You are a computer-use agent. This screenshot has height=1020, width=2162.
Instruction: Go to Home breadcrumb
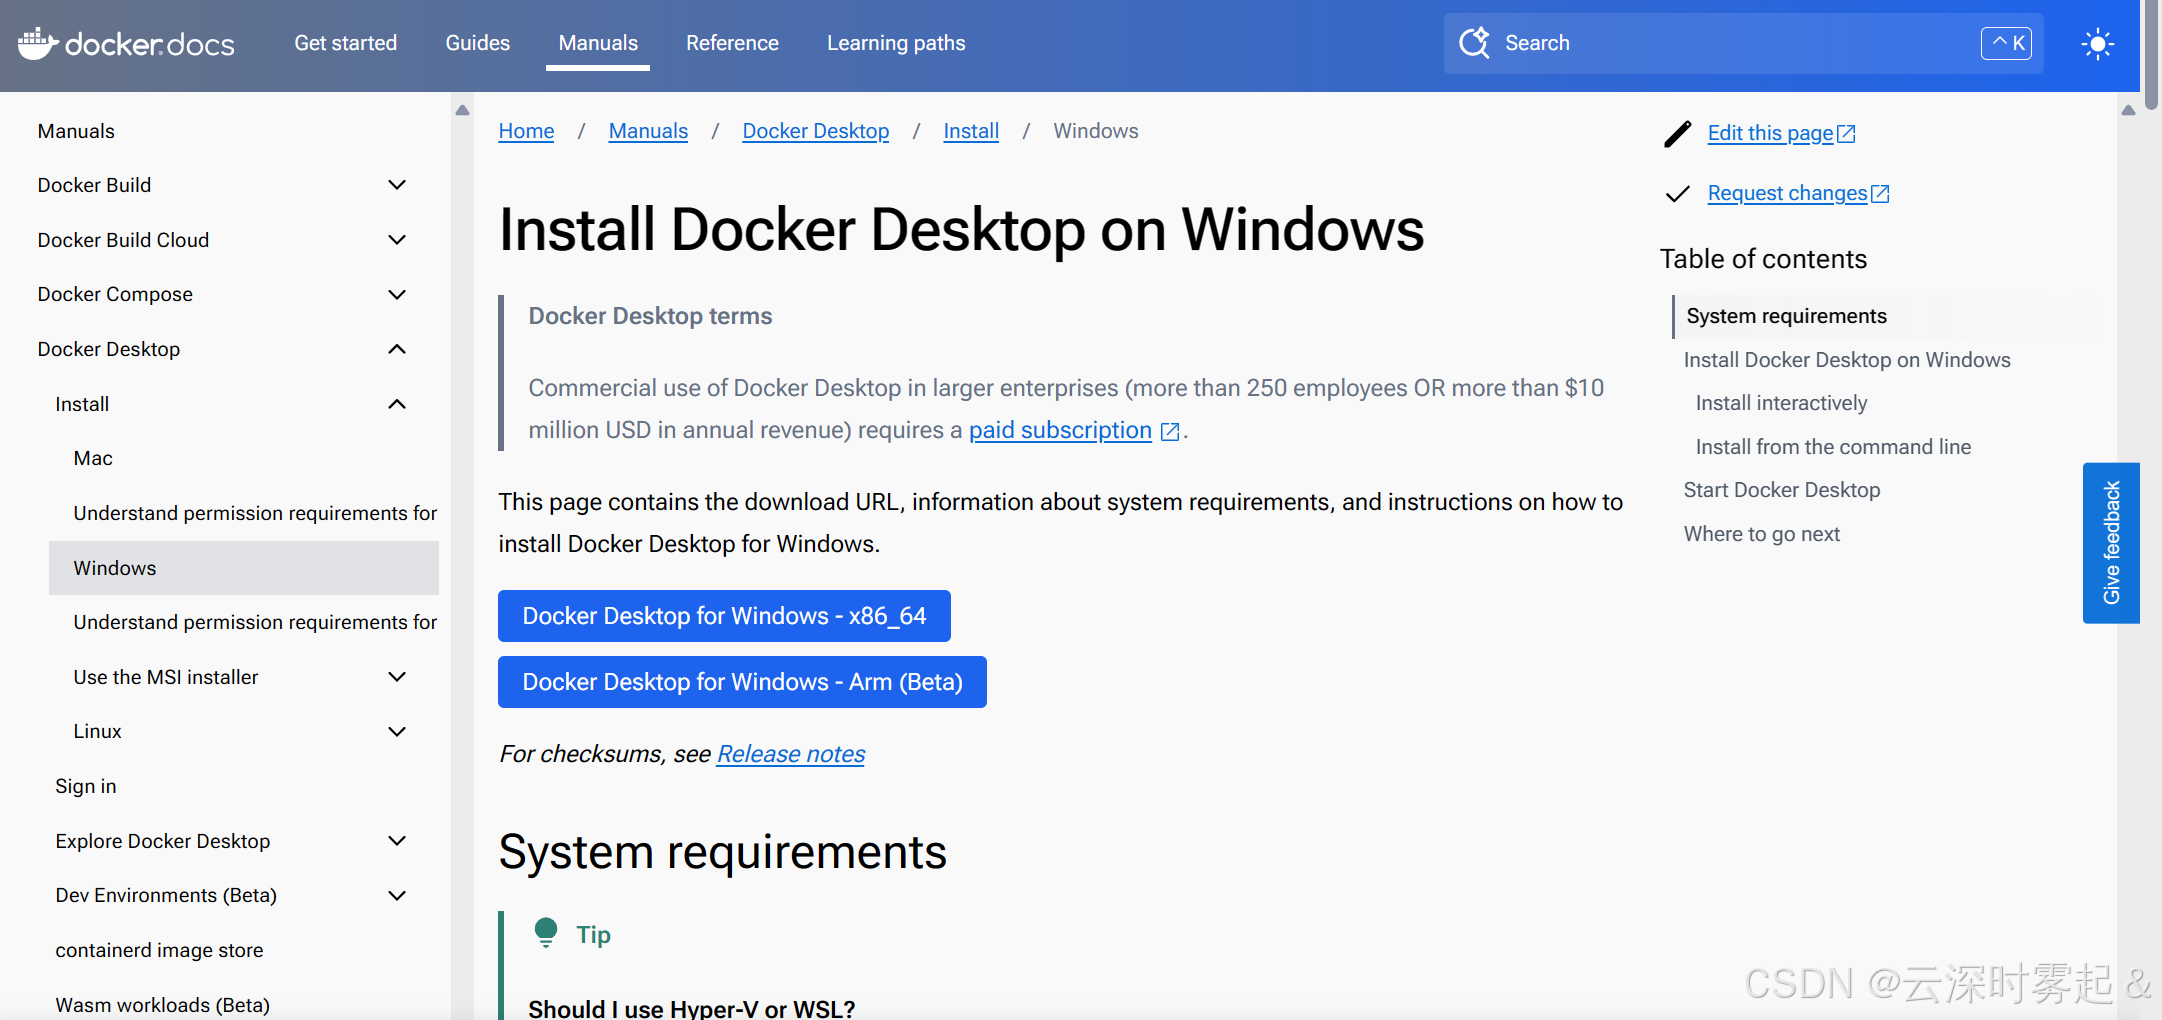[x=526, y=131]
